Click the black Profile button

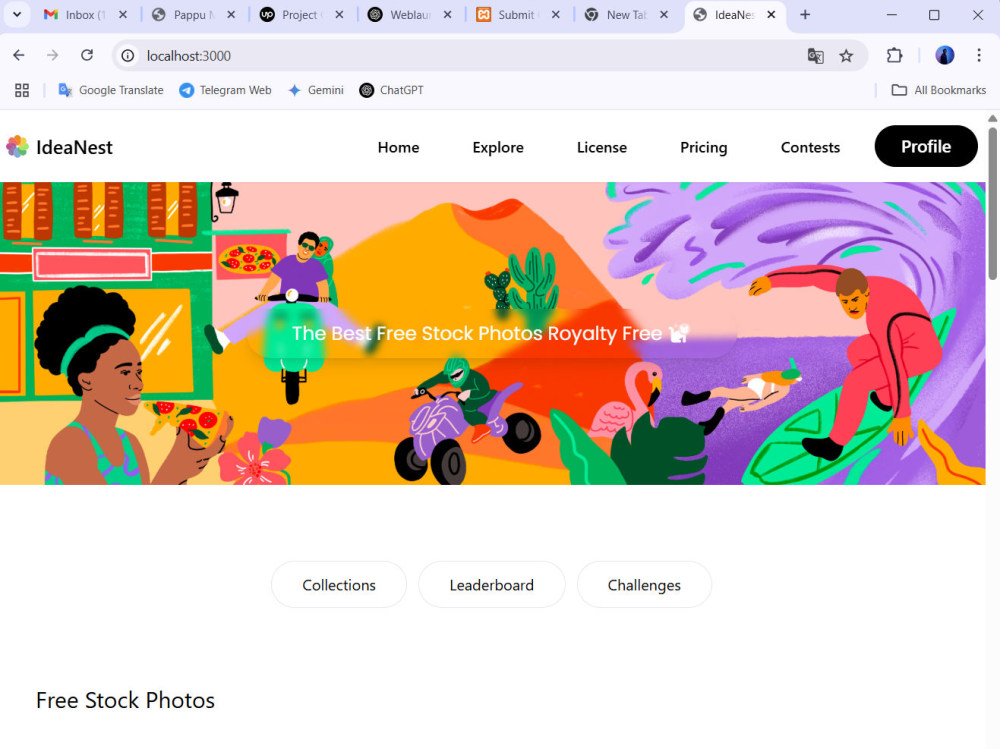coord(926,146)
